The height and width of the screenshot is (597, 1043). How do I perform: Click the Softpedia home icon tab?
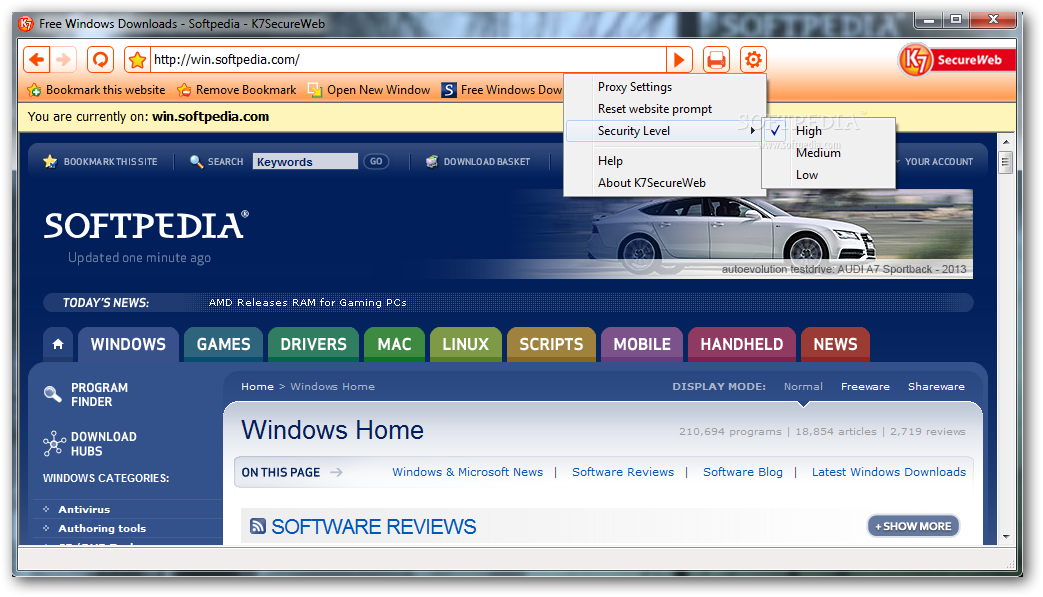click(x=58, y=344)
